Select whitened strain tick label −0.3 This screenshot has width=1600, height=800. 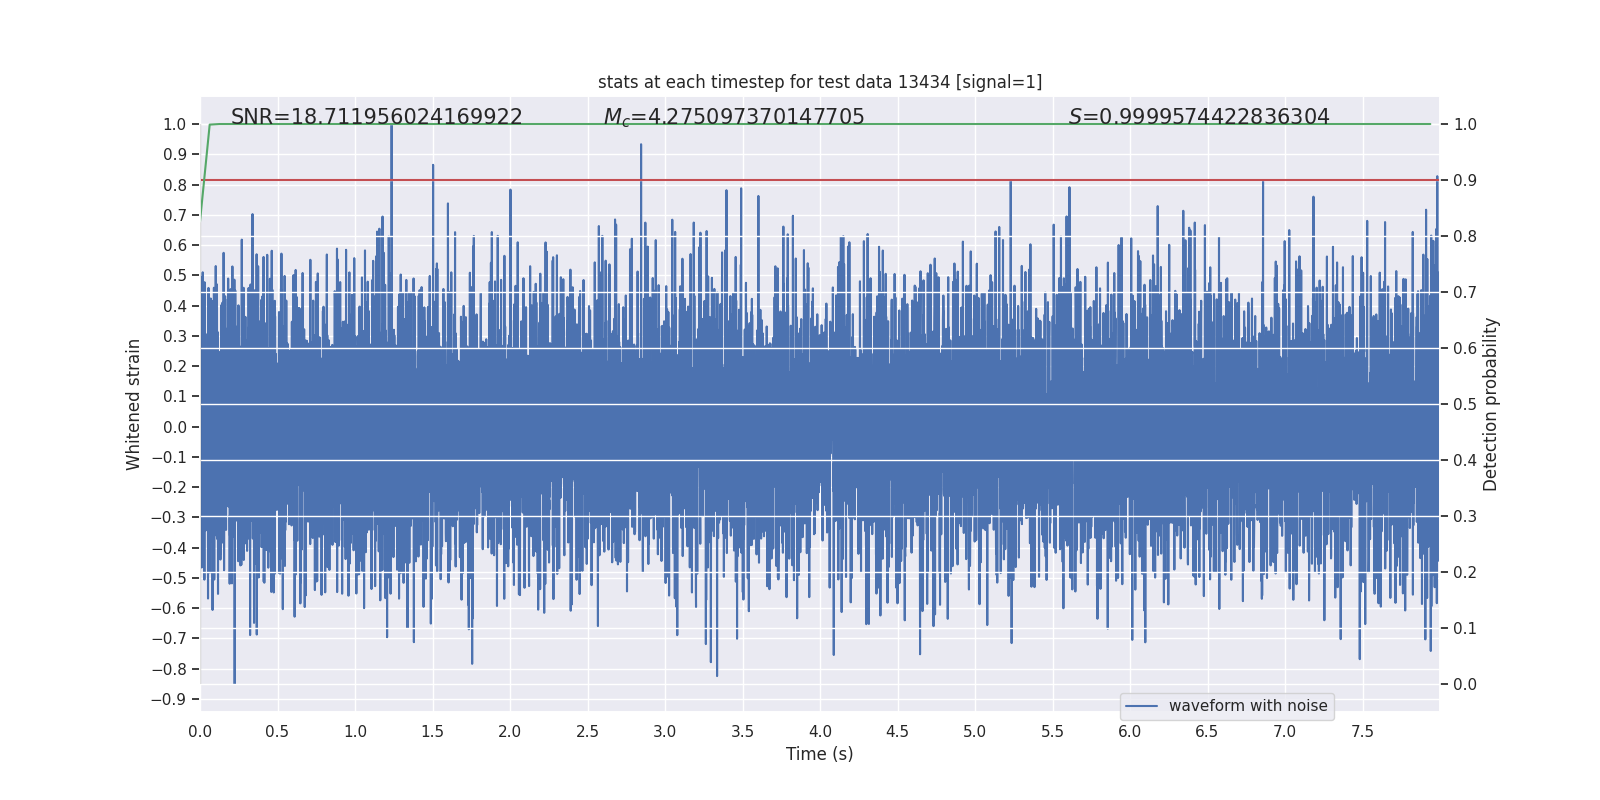pos(169,518)
